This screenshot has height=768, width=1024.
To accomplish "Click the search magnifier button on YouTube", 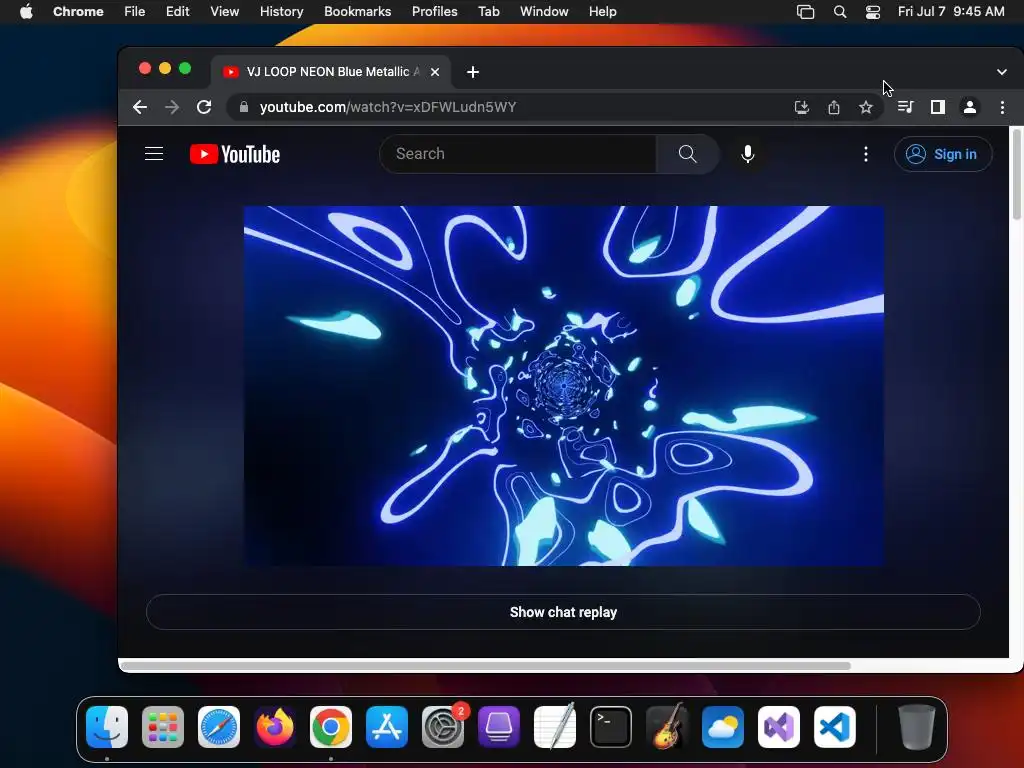I will coord(687,154).
